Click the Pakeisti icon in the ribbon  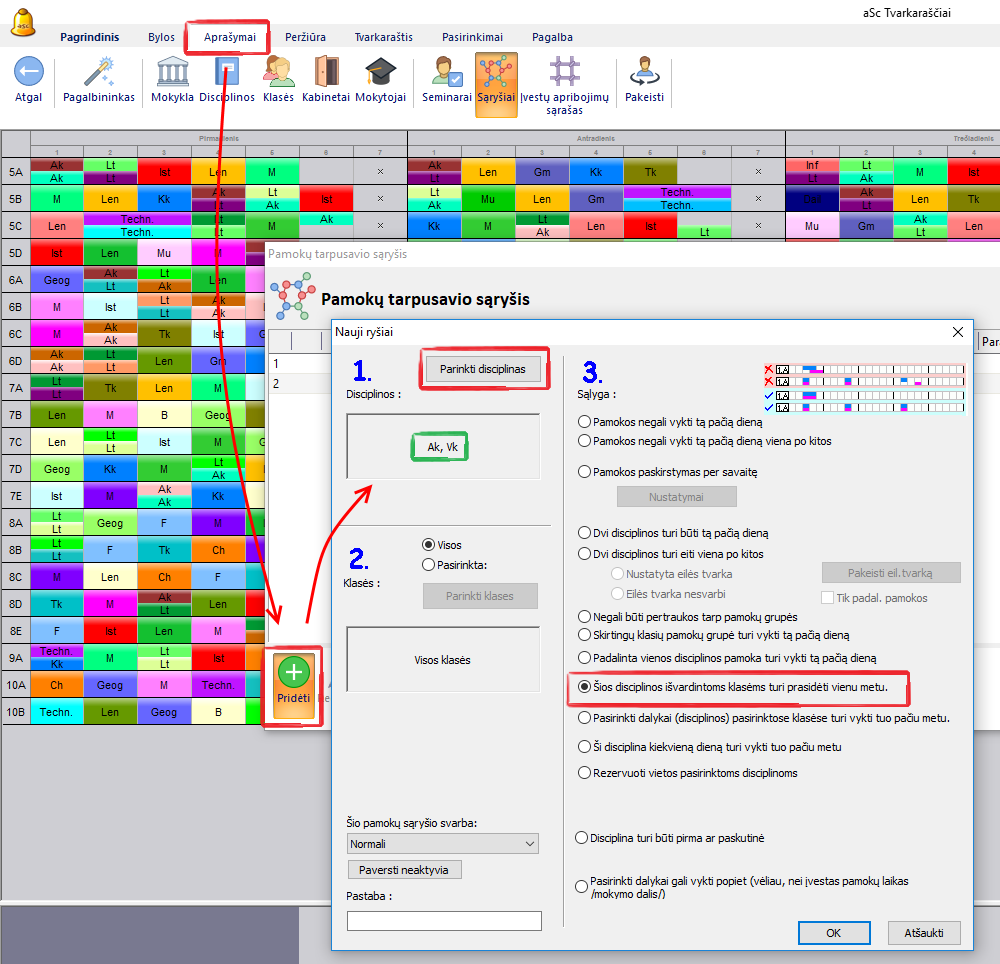[x=643, y=73]
